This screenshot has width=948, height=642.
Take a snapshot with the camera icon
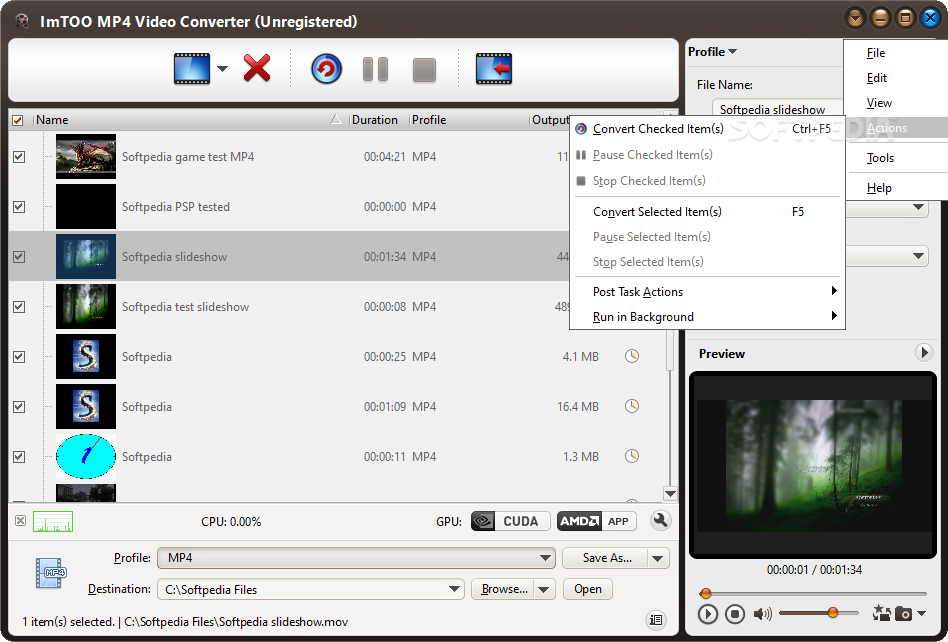(x=903, y=614)
